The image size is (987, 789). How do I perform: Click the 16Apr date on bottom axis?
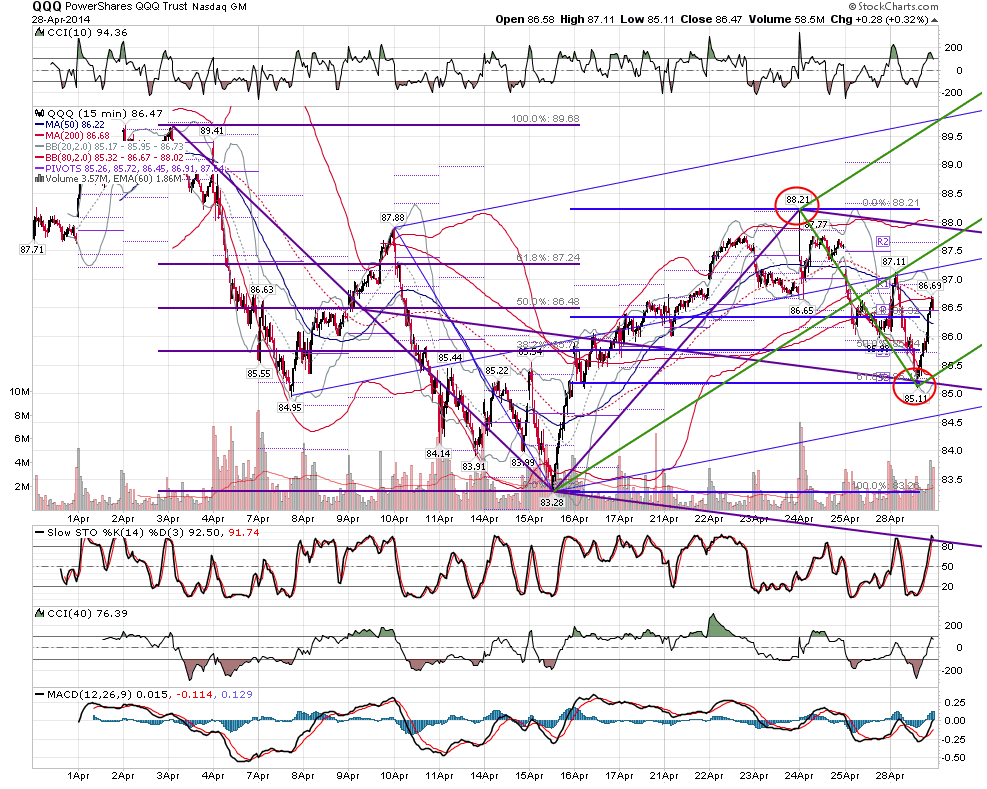(574, 776)
